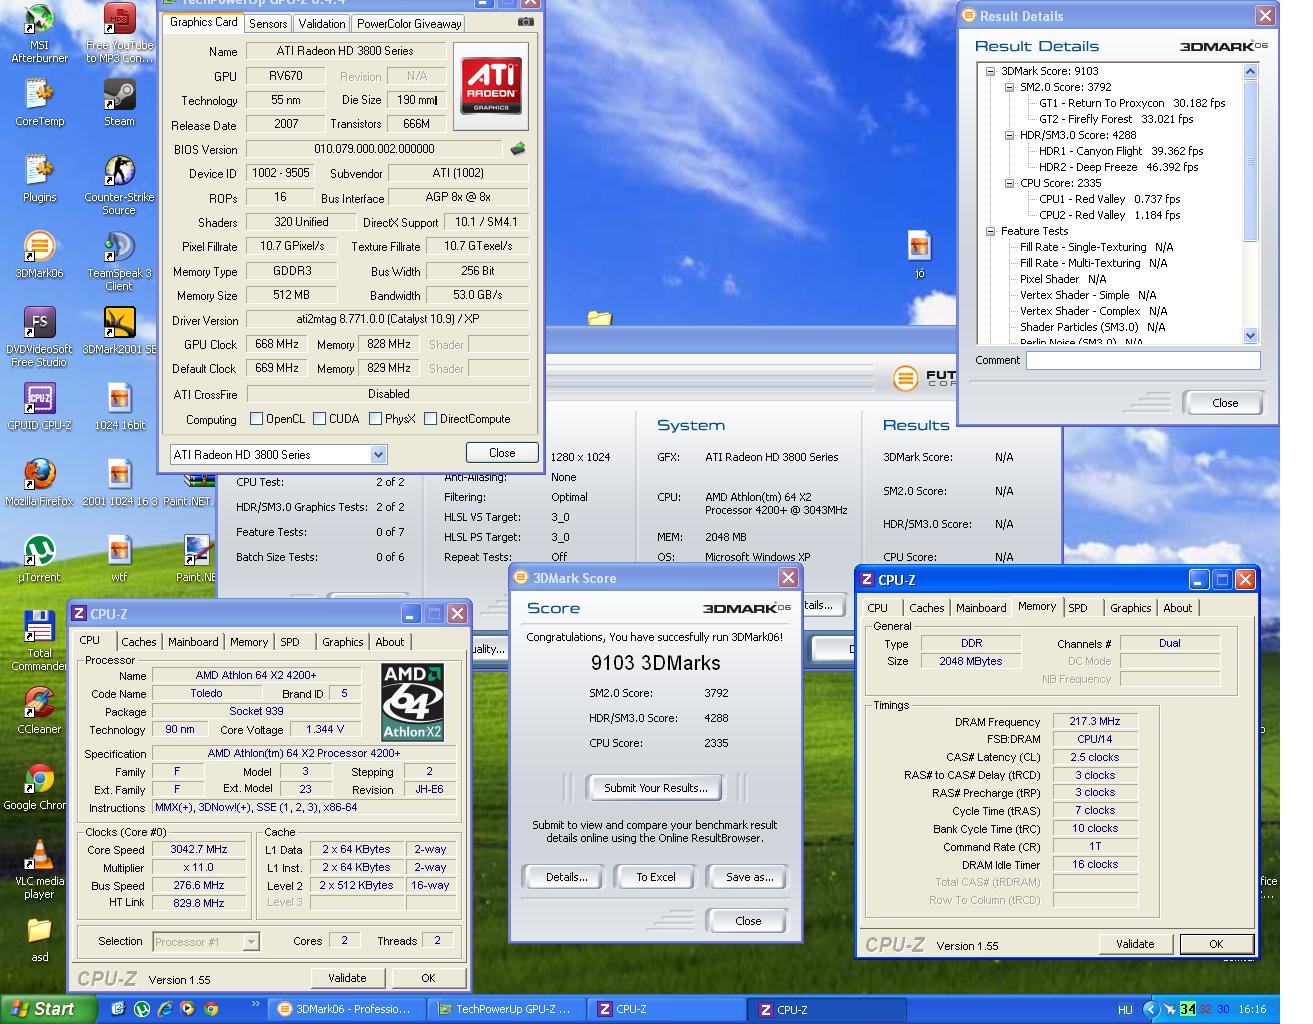This screenshot has width=1313, height=1024.
Task: Enable the OpenCL checkbox in GPU-Z
Action: (256, 419)
